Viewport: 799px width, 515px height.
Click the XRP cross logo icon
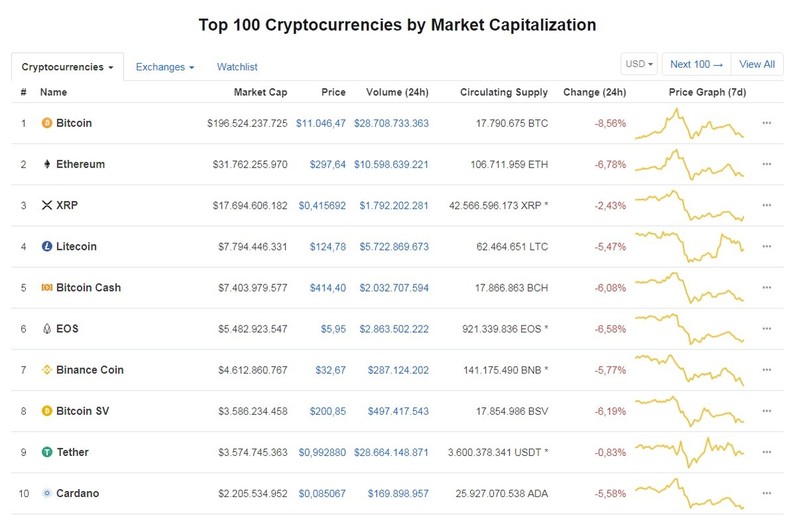pyautogui.click(x=47, y=205)
